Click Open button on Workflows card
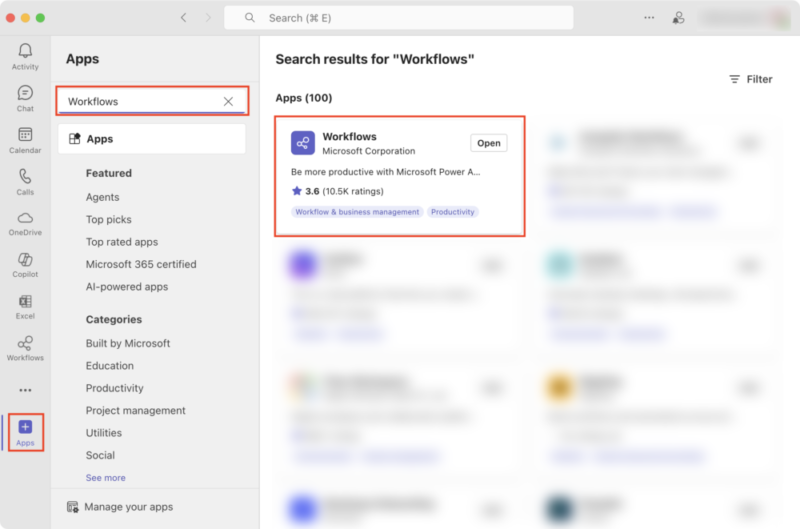The image size is (800, 529). pos(489,143)
